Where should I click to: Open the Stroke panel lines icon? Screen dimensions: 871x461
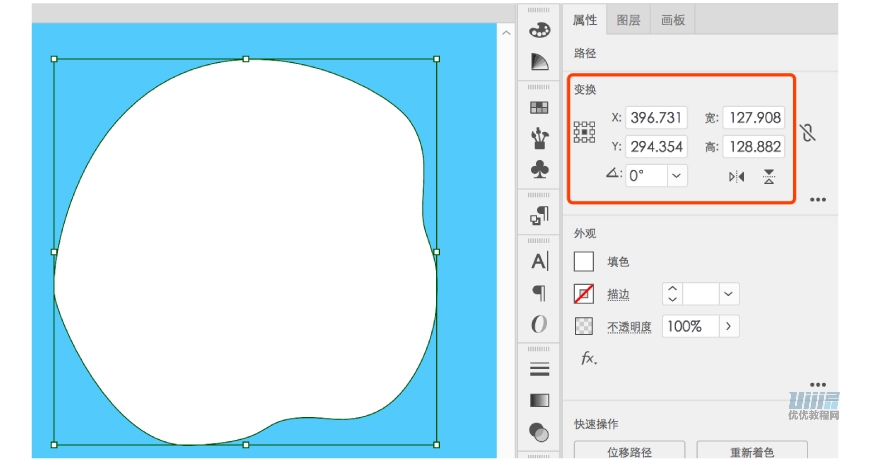pos(539,369)
